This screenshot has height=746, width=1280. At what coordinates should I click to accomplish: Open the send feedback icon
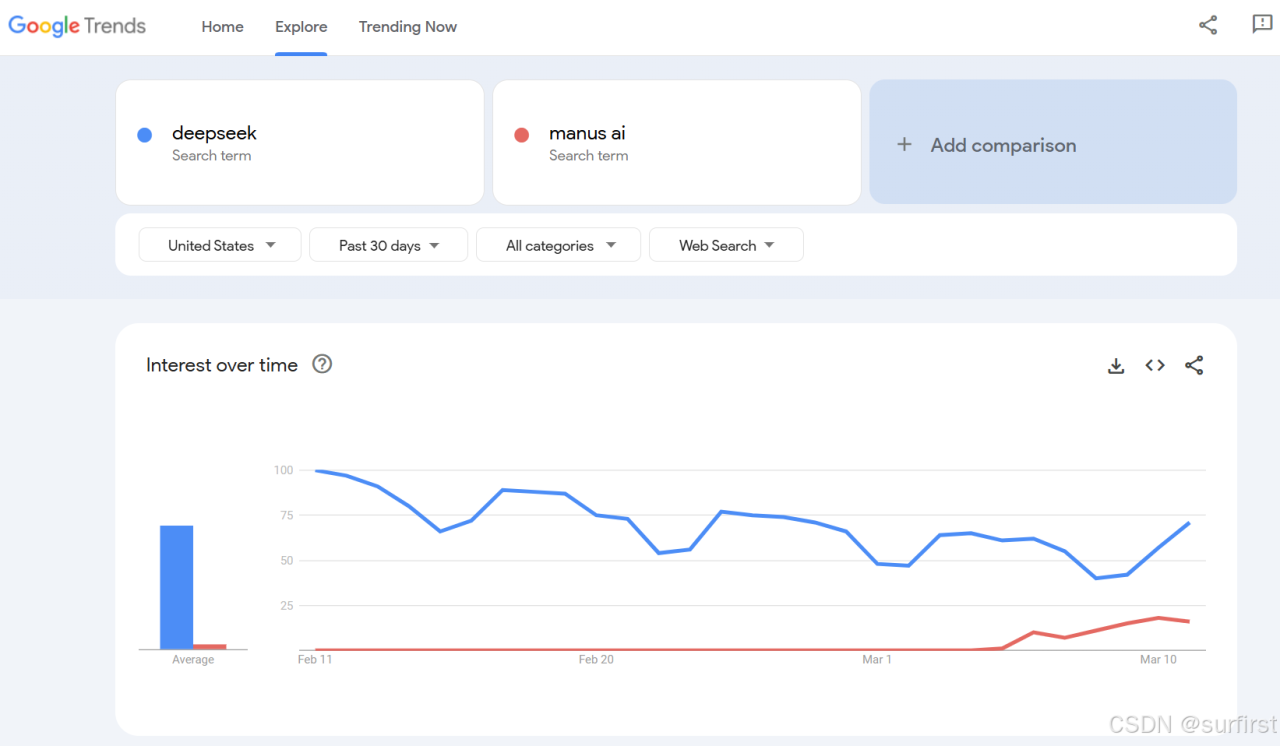(x=1262, y=25)
